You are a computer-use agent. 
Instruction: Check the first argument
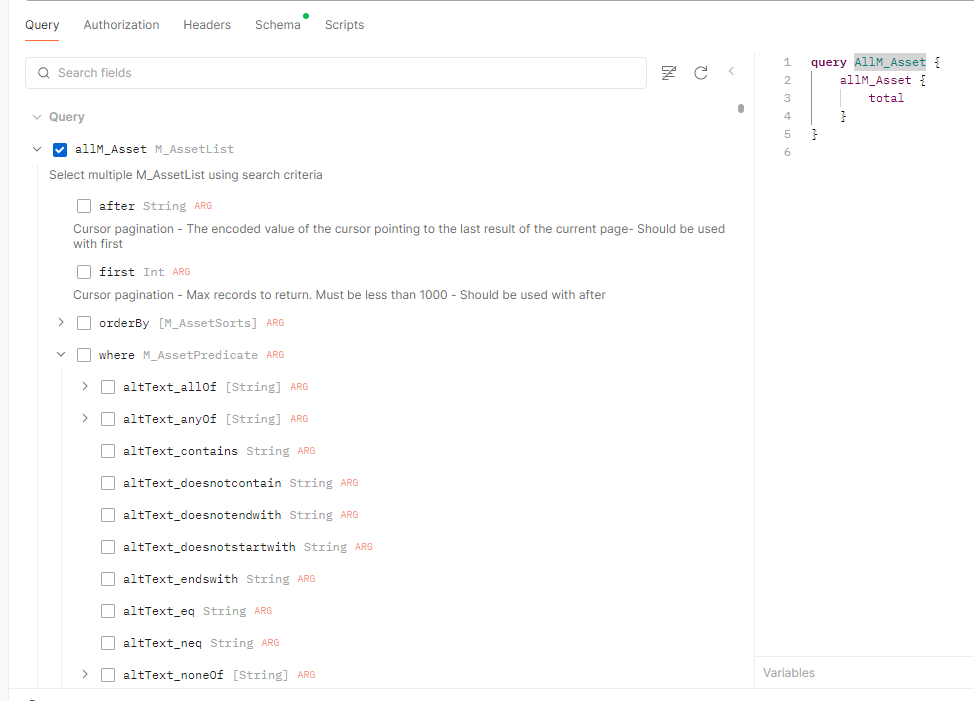tap(84, 271)
